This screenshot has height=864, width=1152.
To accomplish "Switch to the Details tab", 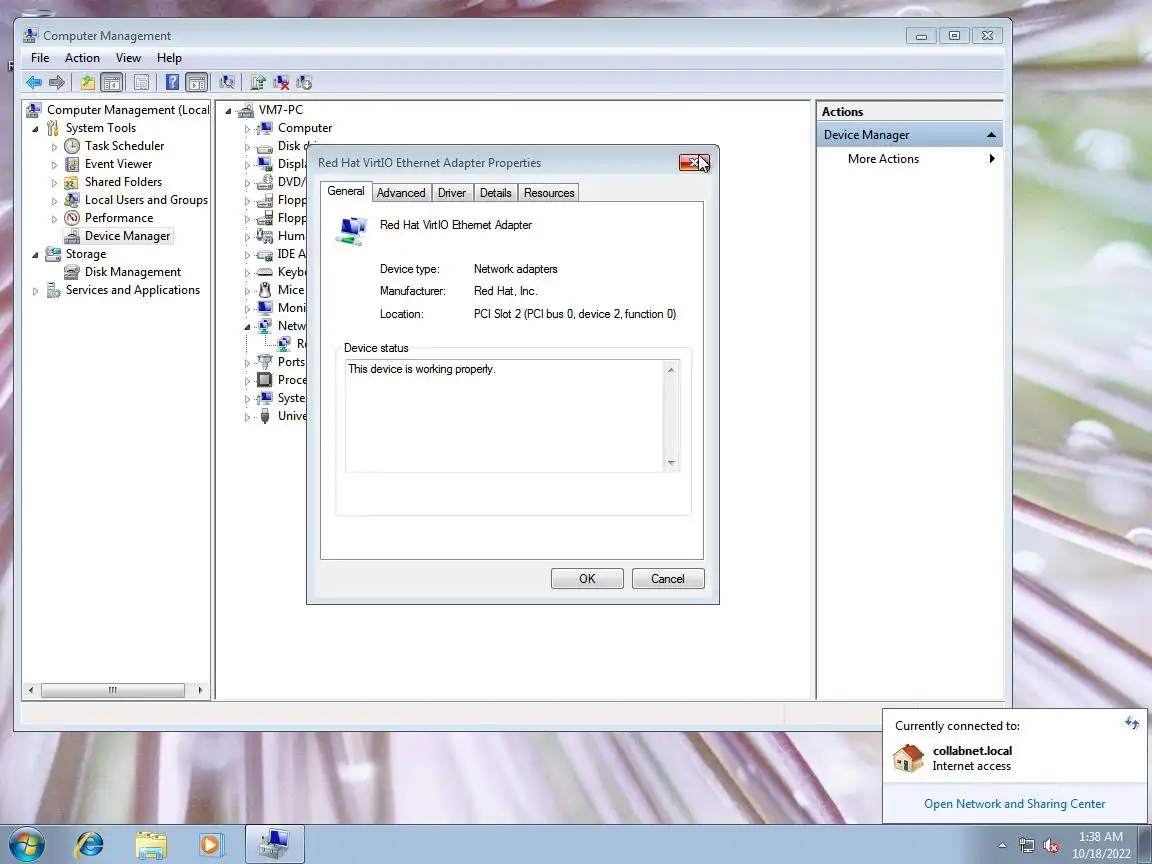I will [x=495, y=192].
